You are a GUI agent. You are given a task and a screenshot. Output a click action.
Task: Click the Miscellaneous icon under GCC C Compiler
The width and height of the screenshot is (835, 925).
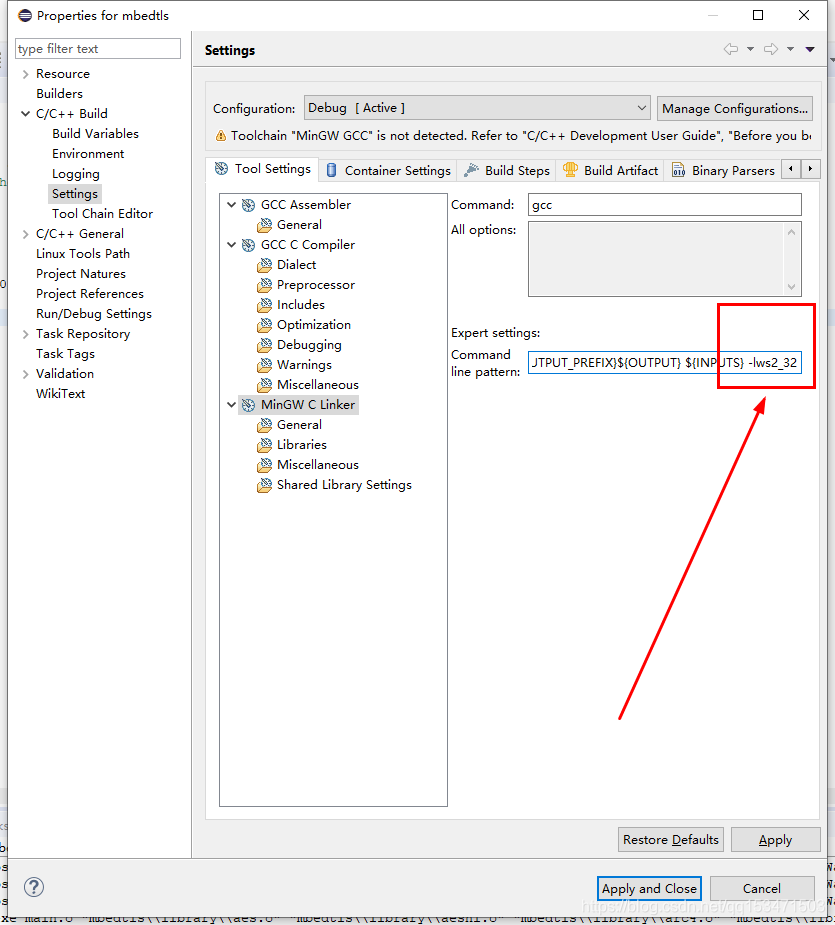click(264, 385)
